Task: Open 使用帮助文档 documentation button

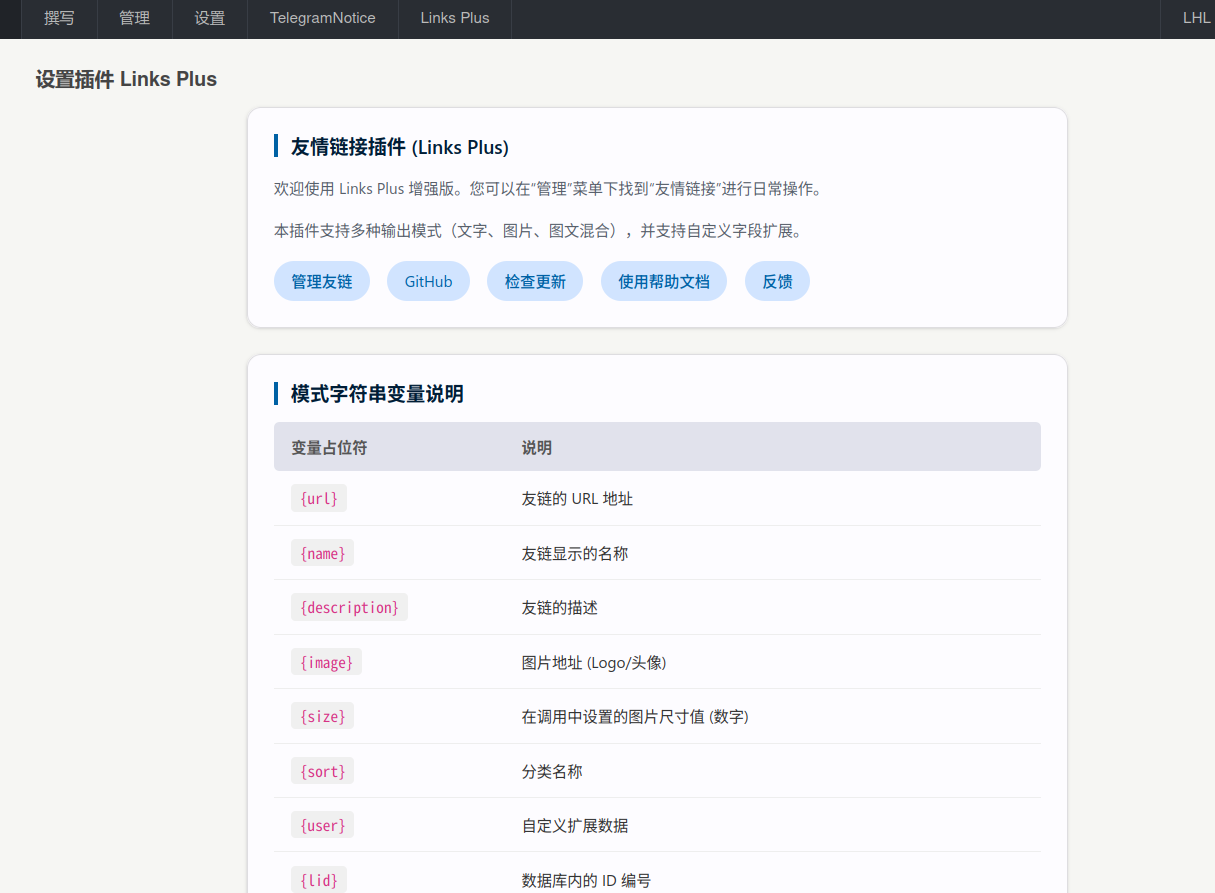Action: pos(663,282)
